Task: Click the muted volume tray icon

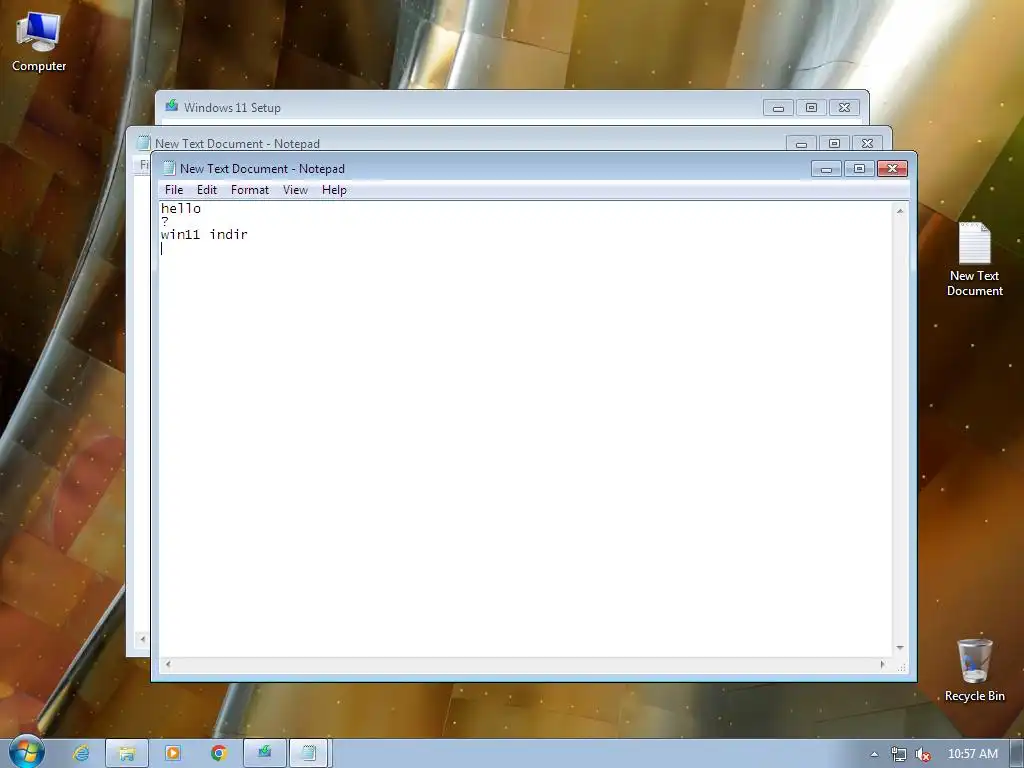Action: (x=923, y=754)
